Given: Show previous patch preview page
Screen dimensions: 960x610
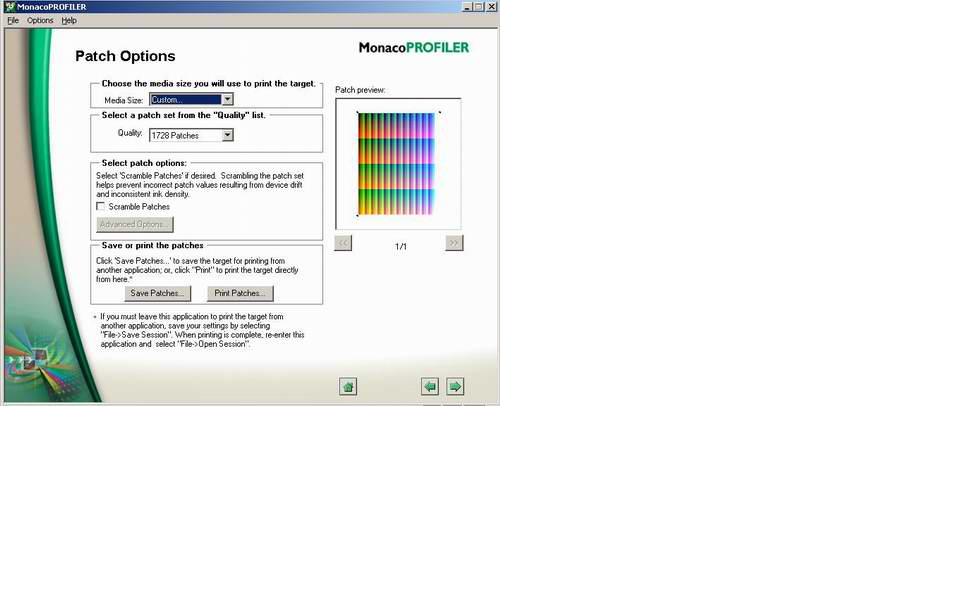Looking at the screenshot, I should point(343,243).
